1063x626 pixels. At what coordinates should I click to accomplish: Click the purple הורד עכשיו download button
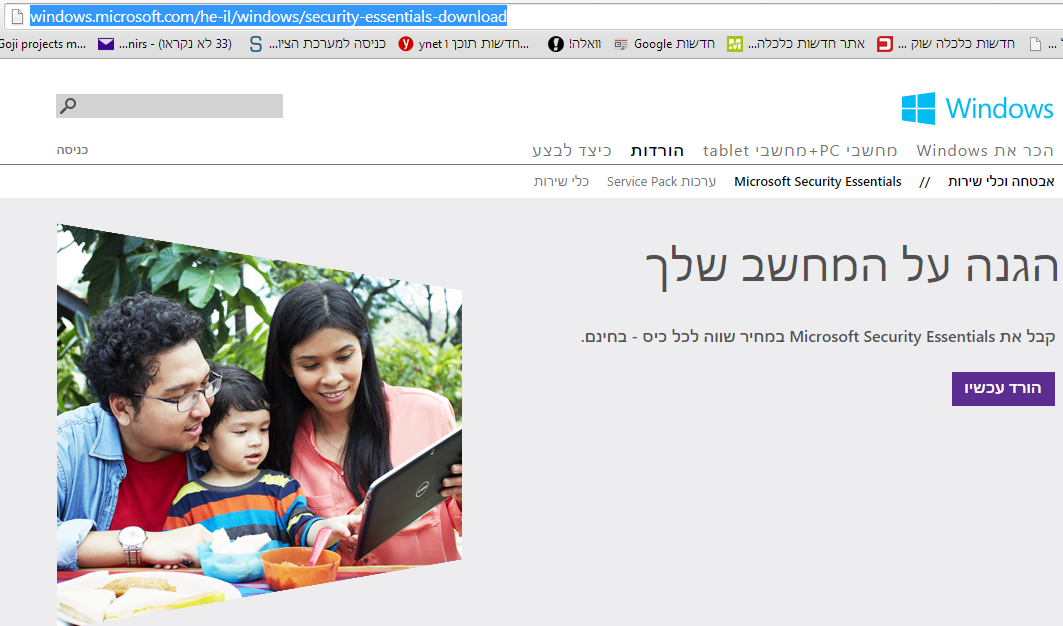[x=1003, y=389]
